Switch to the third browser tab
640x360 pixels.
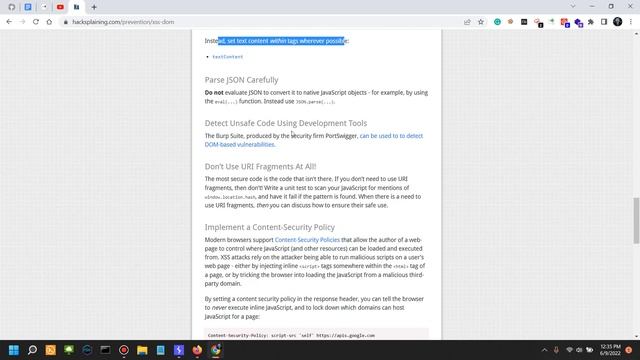tap(44, 7)
